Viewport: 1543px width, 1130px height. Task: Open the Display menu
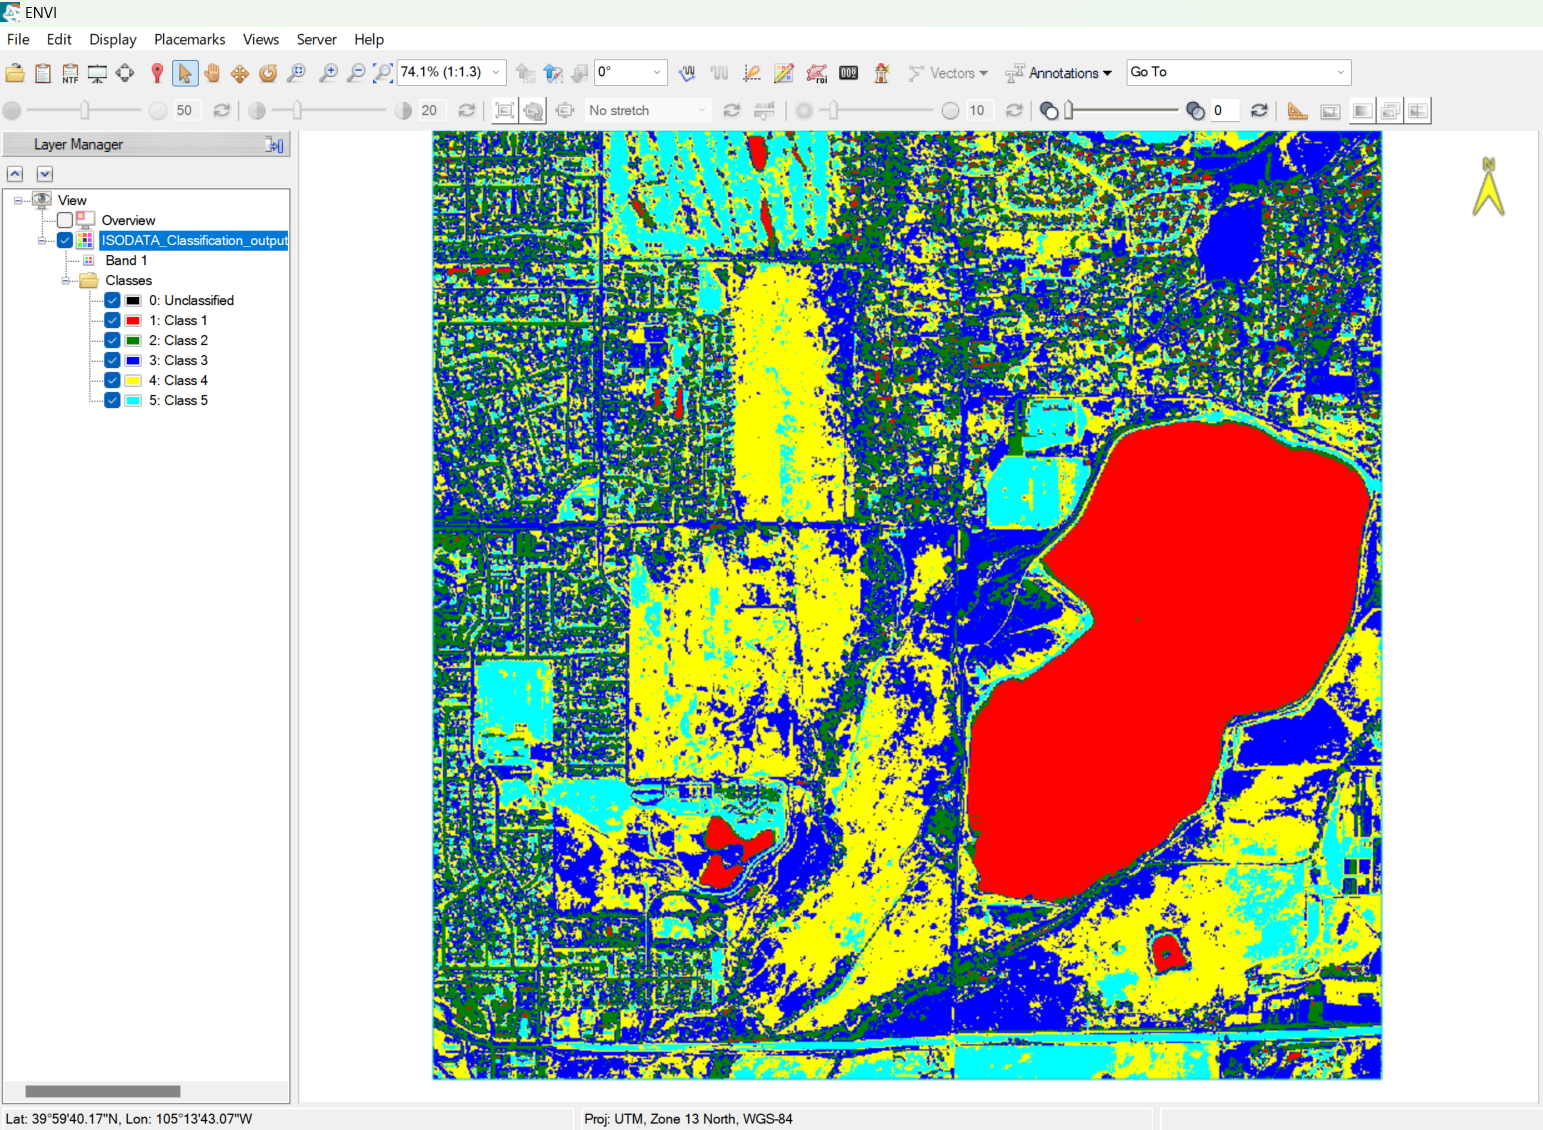(112, 40)
